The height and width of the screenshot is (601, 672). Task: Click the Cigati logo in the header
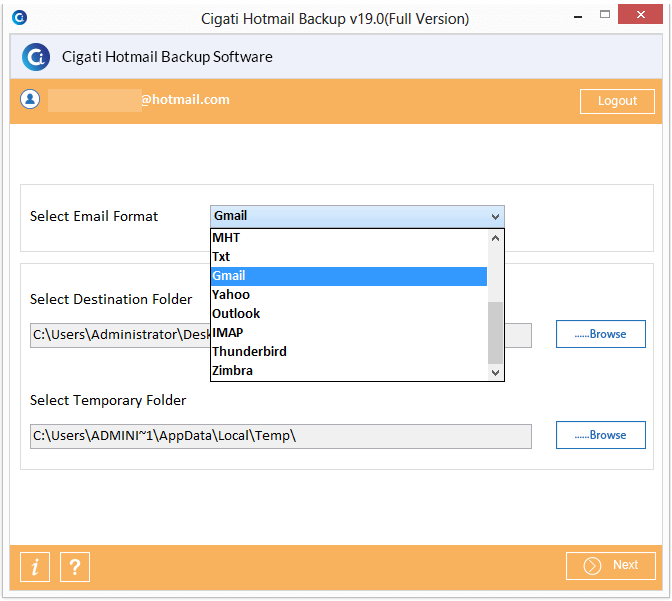point(36,57)
